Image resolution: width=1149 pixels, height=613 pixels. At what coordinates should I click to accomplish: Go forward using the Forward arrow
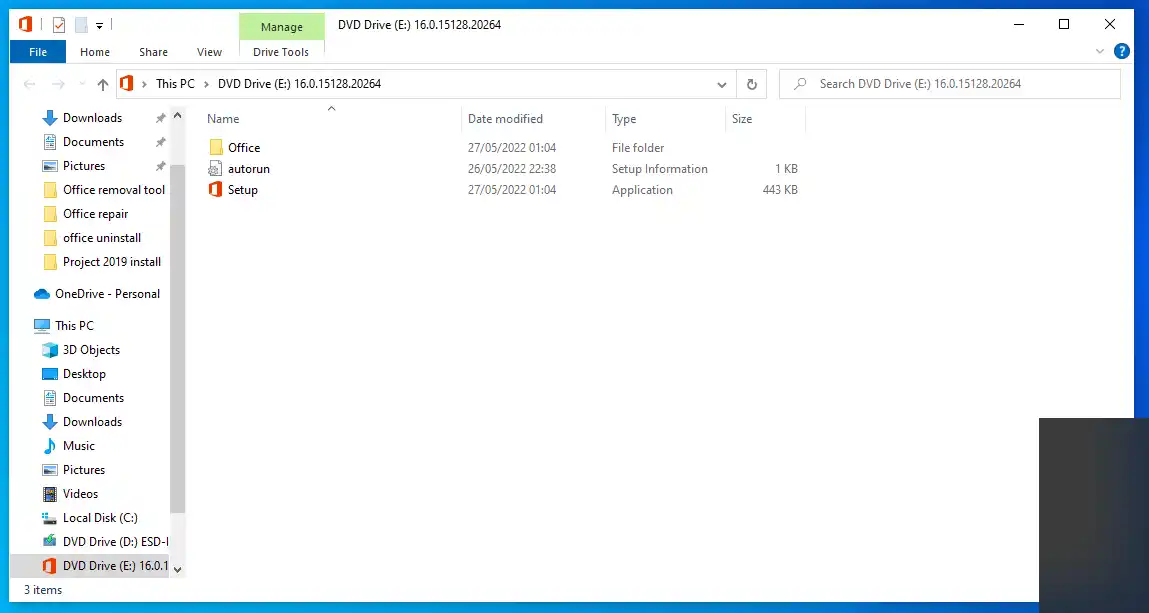coord(58,84)
